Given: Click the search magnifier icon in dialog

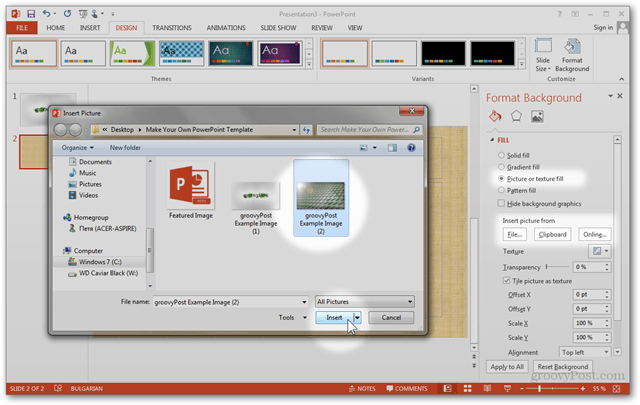Looking at the screenshot, I should point(416,130).
